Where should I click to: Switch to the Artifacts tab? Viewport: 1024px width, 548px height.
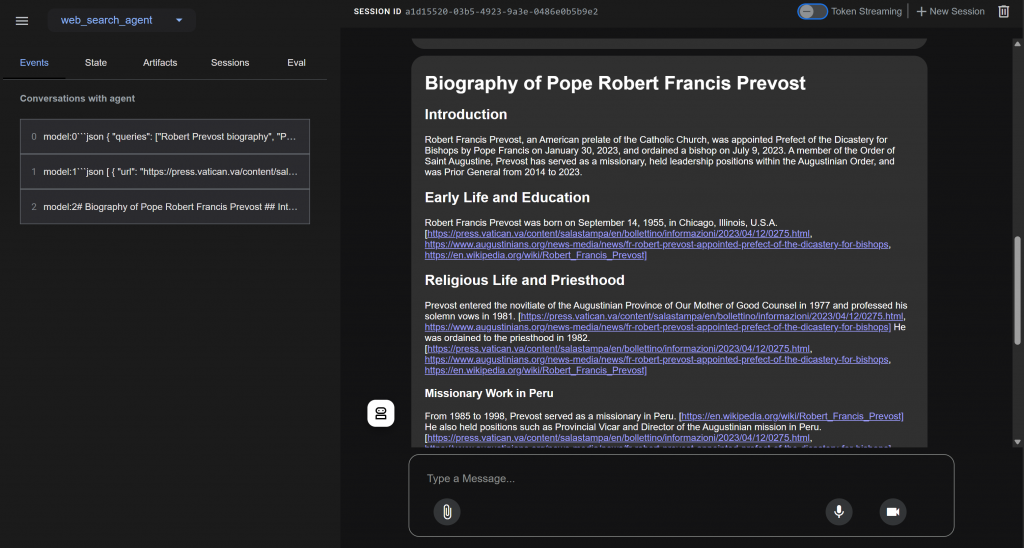(160, 63)
